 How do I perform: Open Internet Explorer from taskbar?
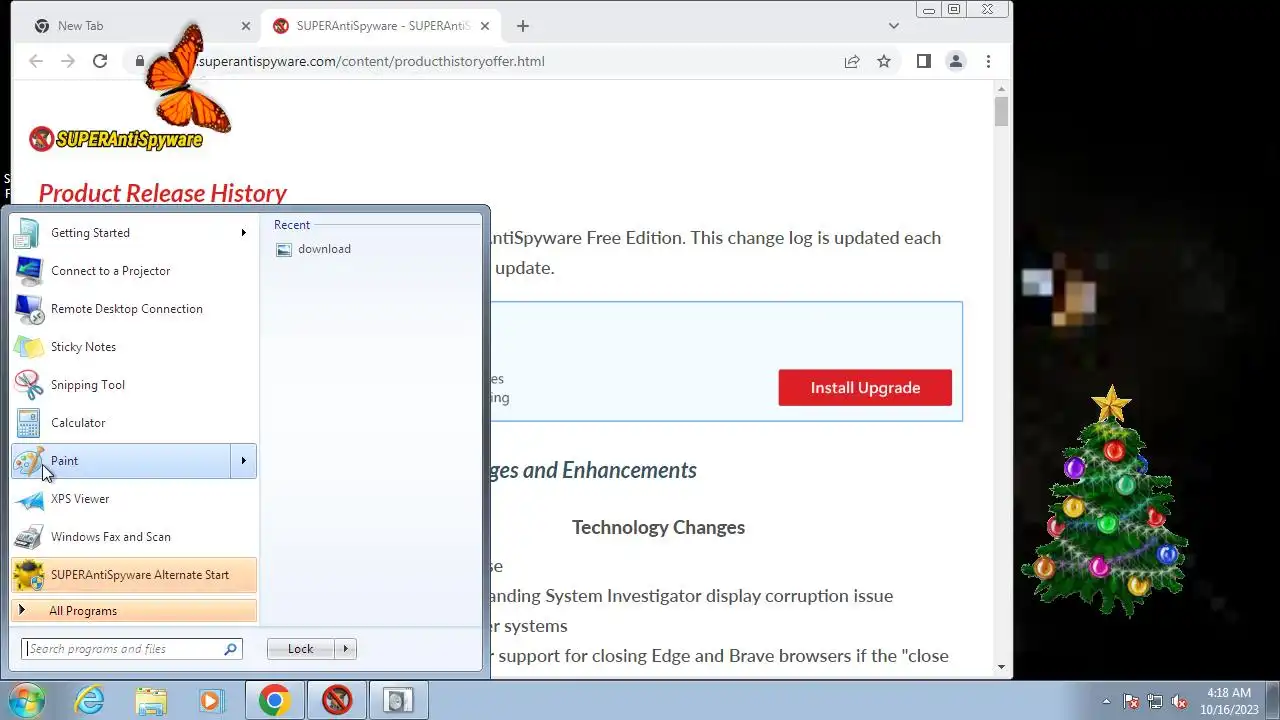tap(90, 700)
